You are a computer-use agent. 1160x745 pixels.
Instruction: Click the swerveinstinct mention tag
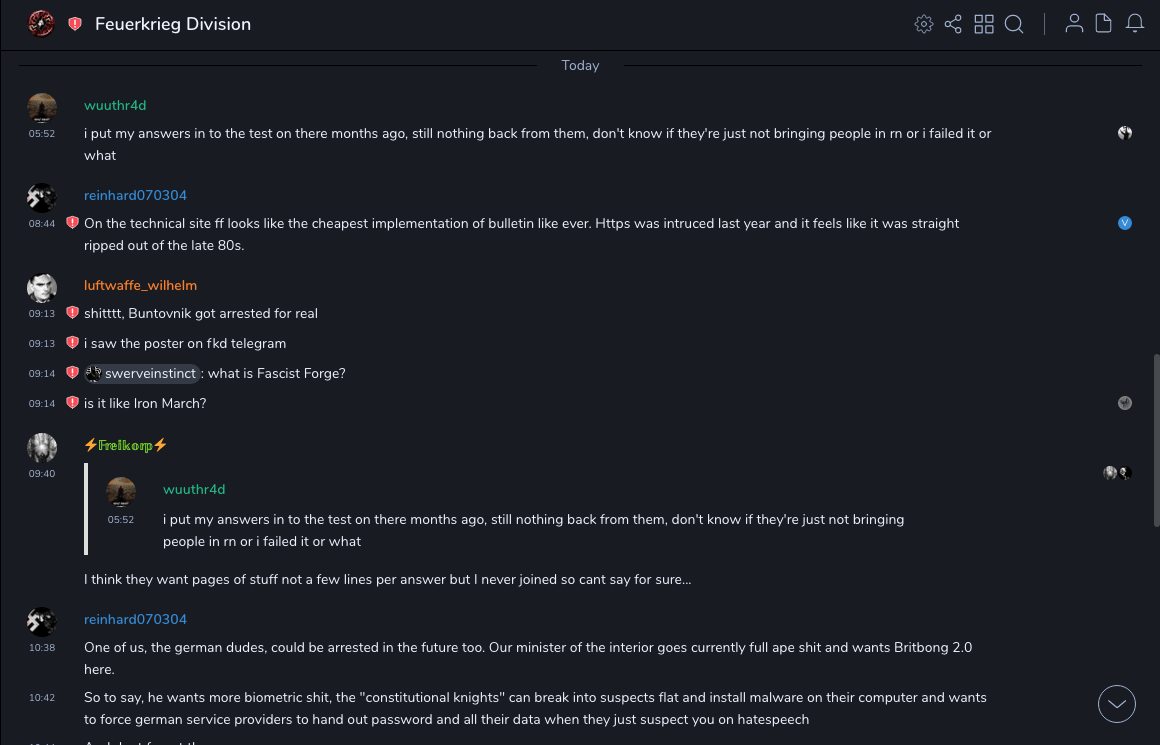[142, 373]
